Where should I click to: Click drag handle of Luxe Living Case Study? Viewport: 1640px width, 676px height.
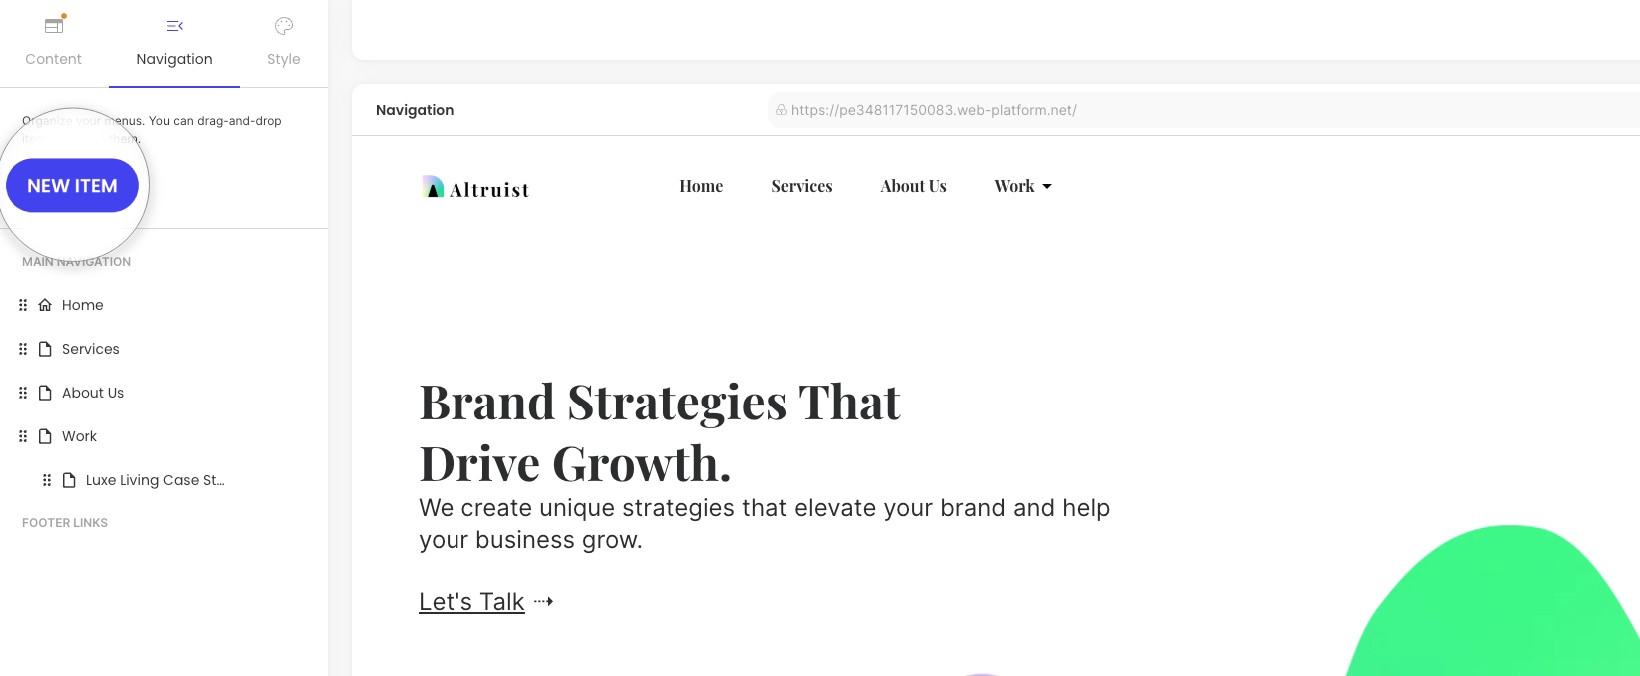pyautogui.click(x=47, y=480)
